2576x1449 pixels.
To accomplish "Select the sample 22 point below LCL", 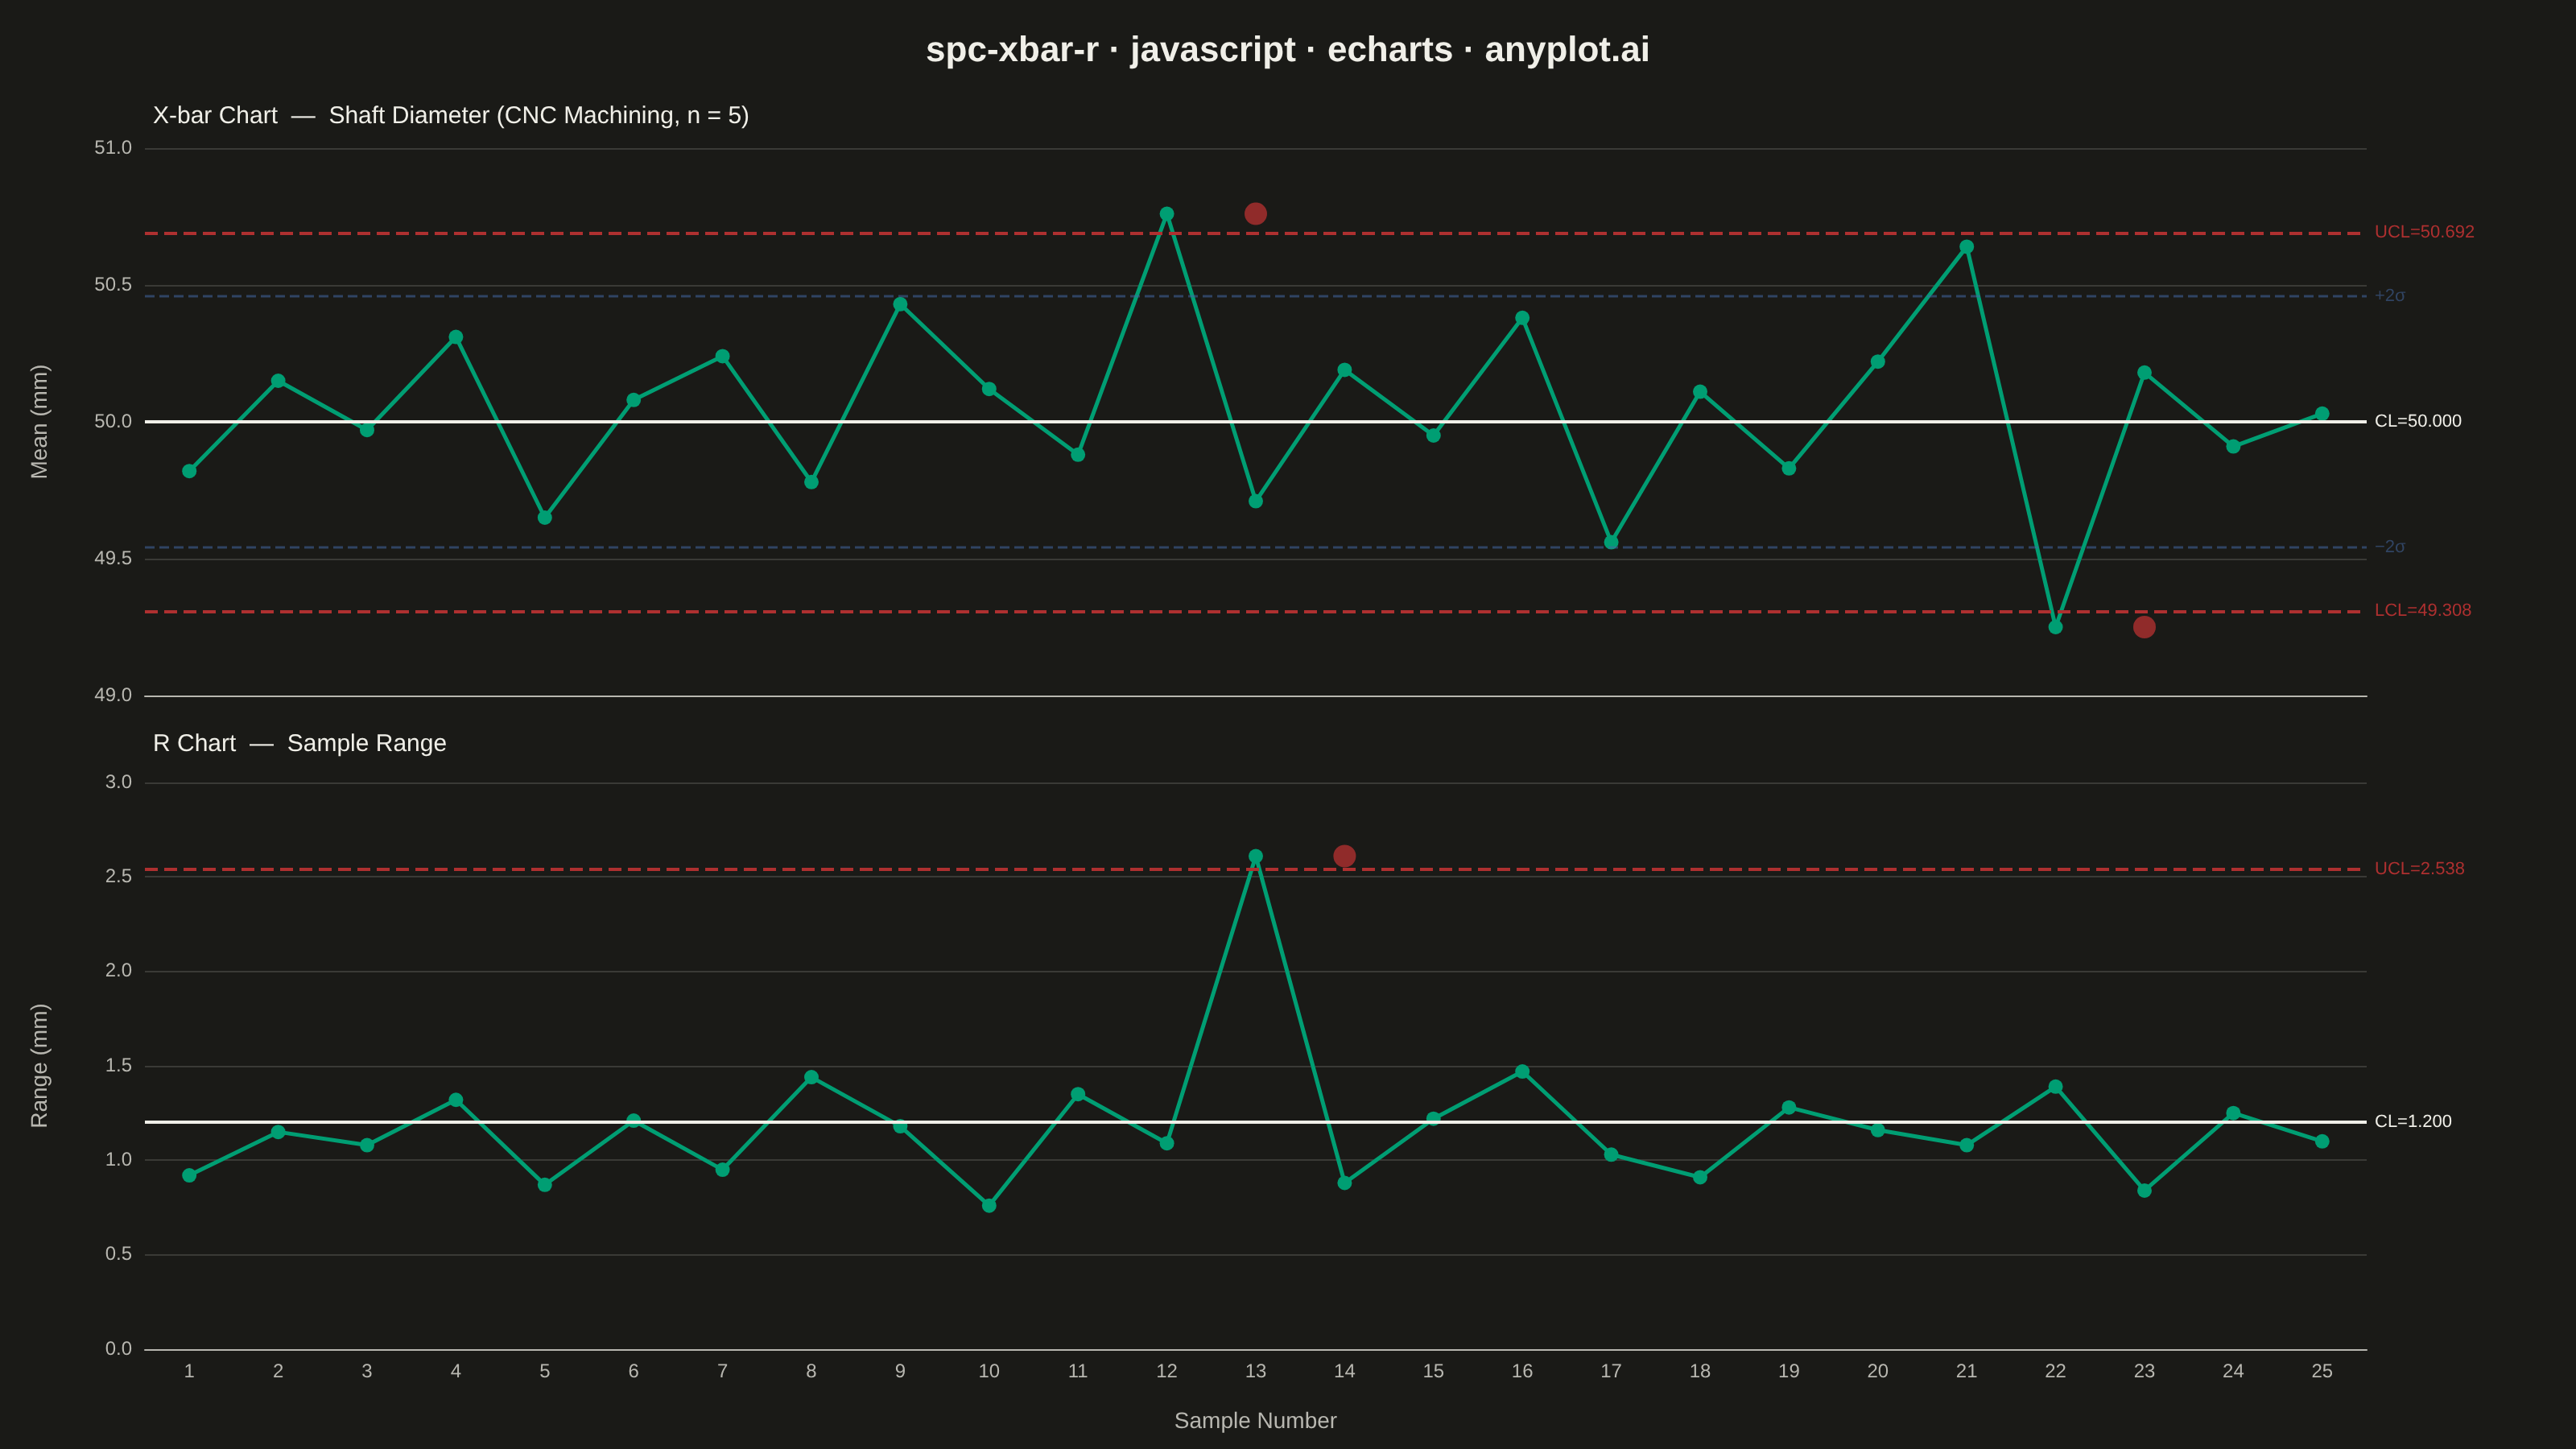I will pyautogui.click(x=2055, y=627).
